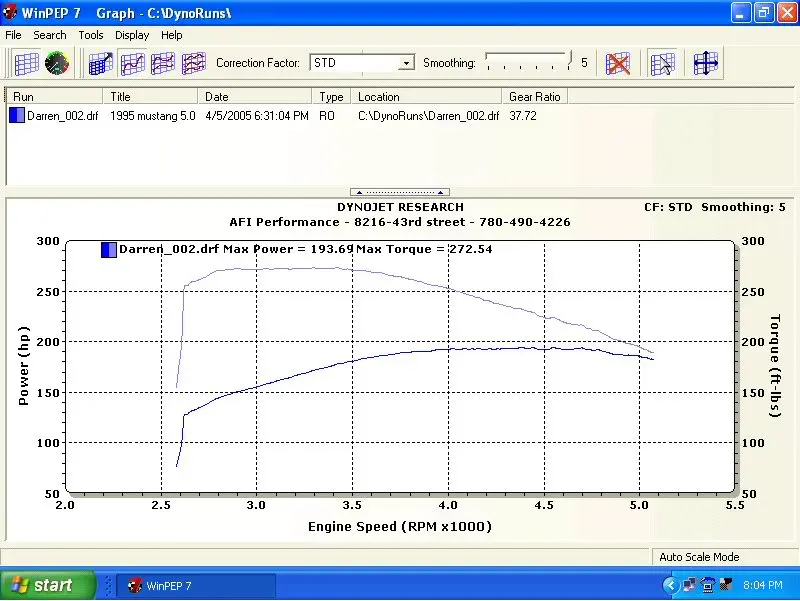Click the WinPEP title bar app icon

pyautogui.click(x=10, y=13)
